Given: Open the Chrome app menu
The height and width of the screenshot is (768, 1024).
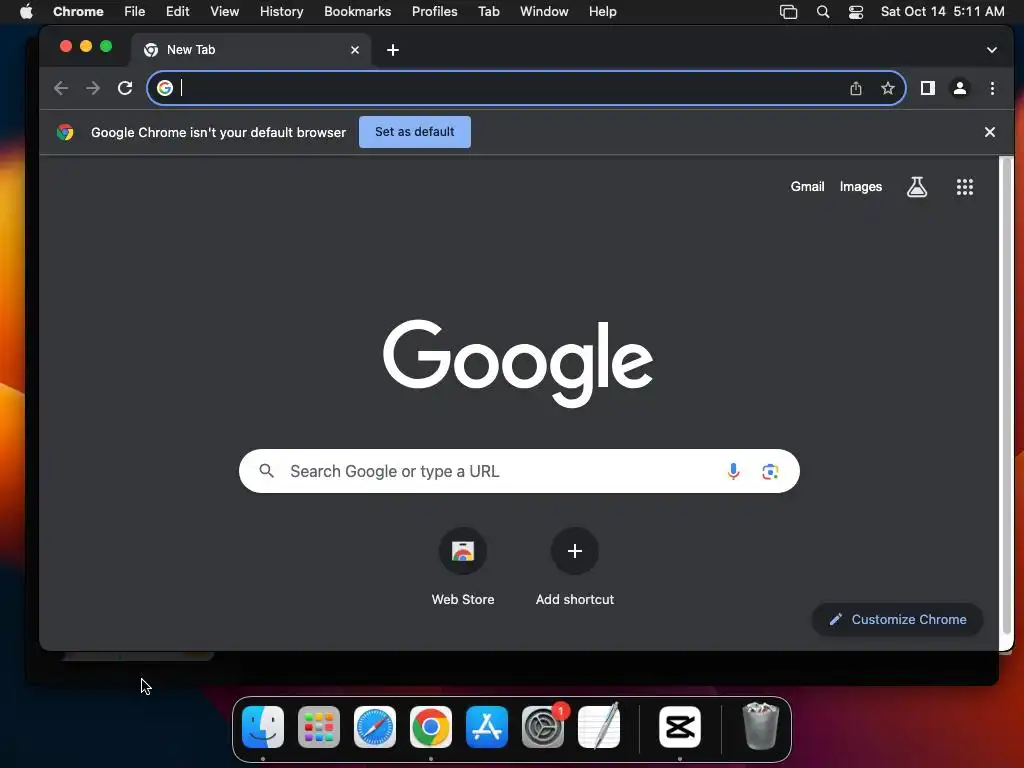Looking at the screenshot, I should point(78,12).
